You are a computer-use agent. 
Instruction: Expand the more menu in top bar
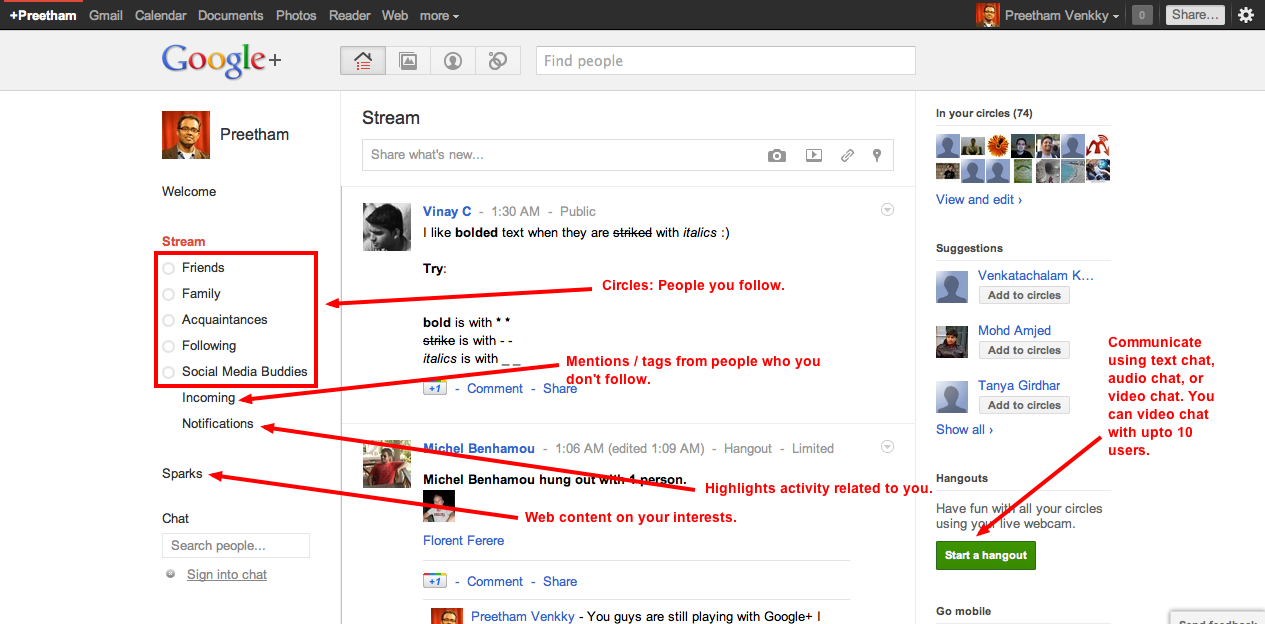click(x=439, y=15)
